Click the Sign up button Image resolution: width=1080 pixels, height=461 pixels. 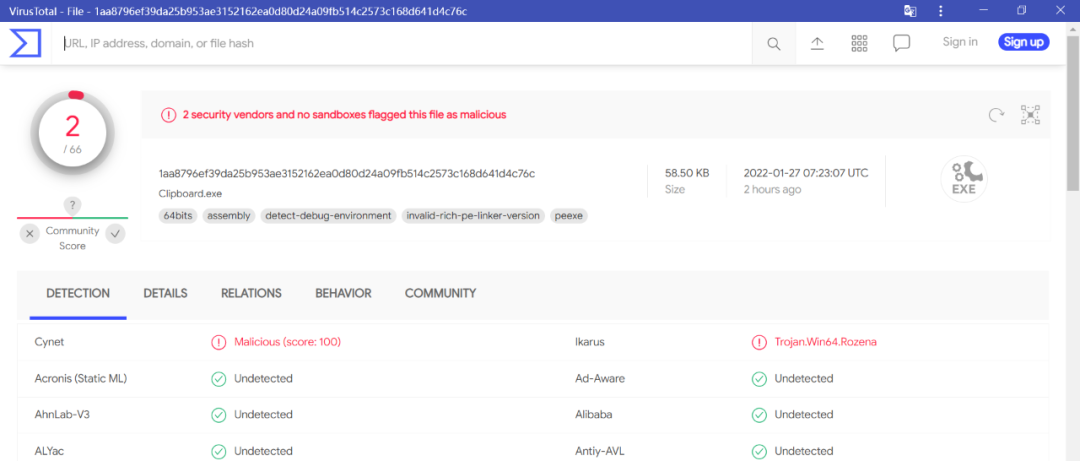click(1024, 42)
